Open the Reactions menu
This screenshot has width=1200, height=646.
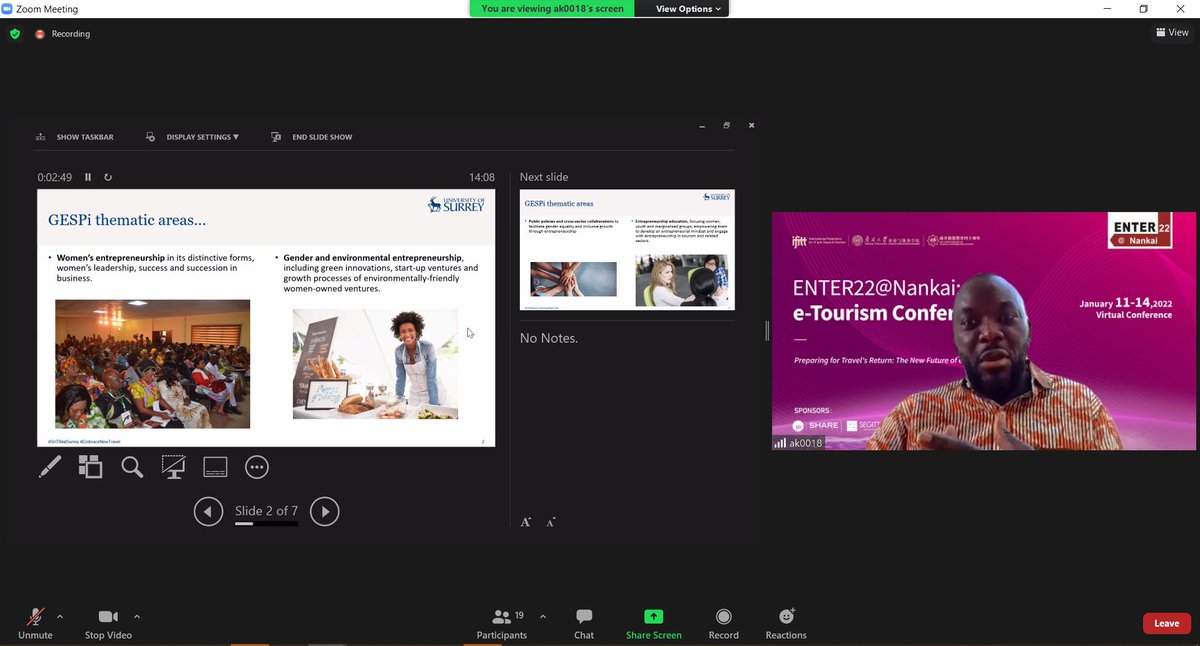point(786,624)
